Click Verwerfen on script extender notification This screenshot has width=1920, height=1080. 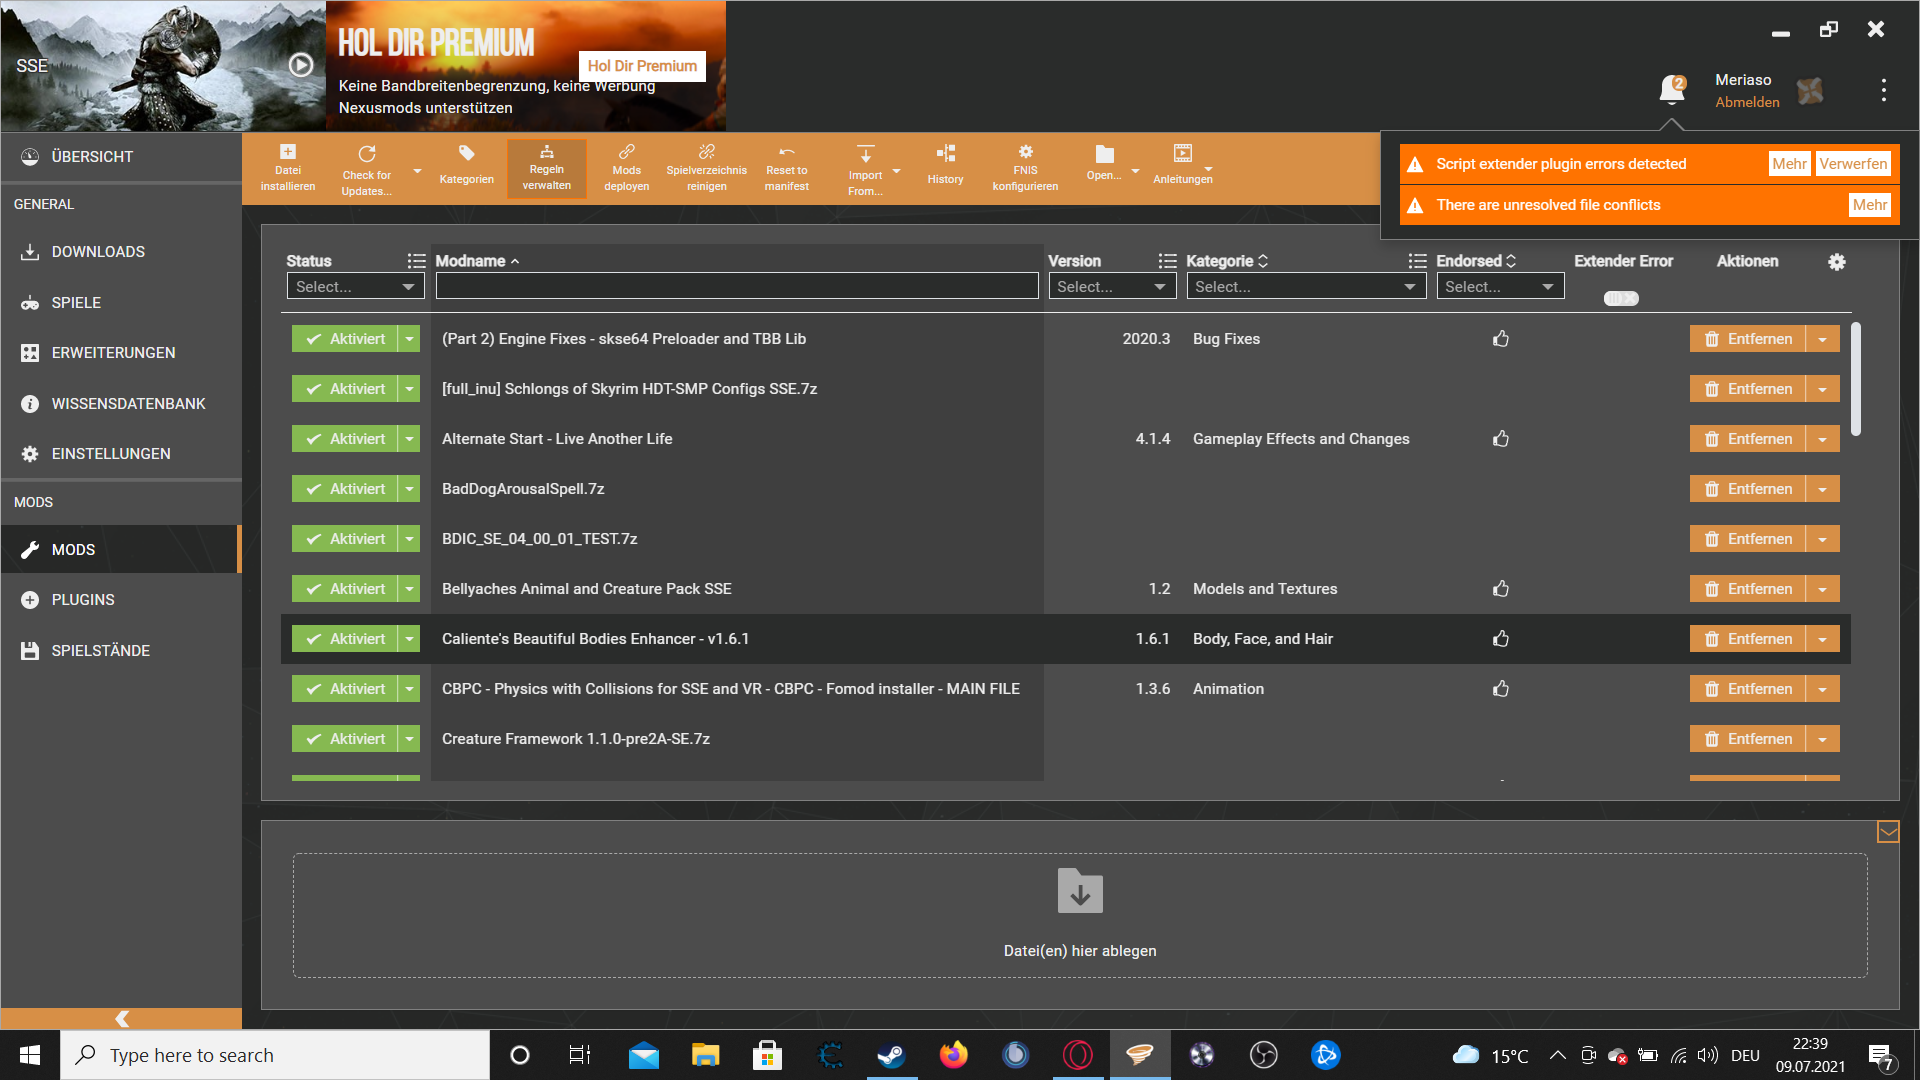1852,164
